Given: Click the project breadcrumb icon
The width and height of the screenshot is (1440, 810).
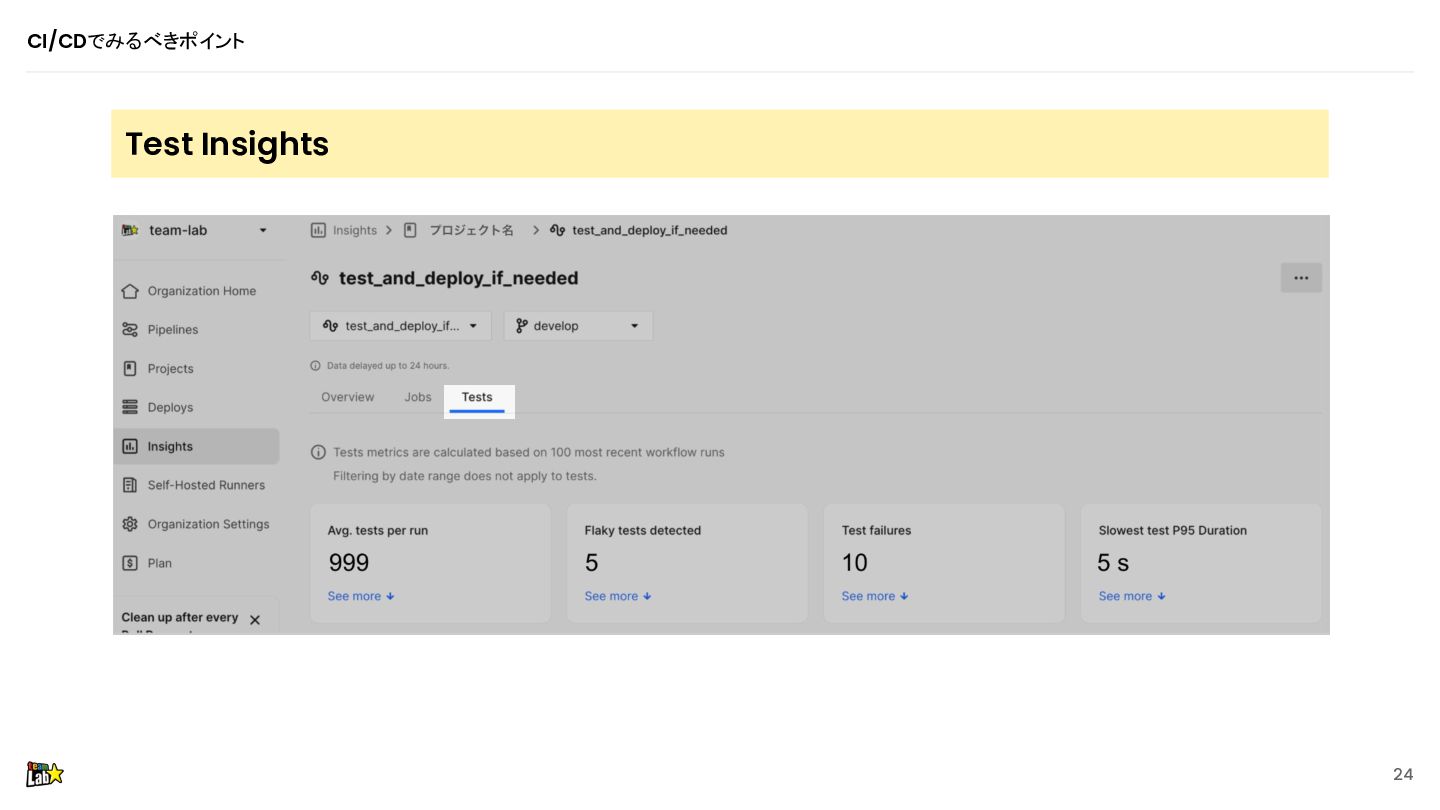Looking at the screenshot, I should click(410, 230).
